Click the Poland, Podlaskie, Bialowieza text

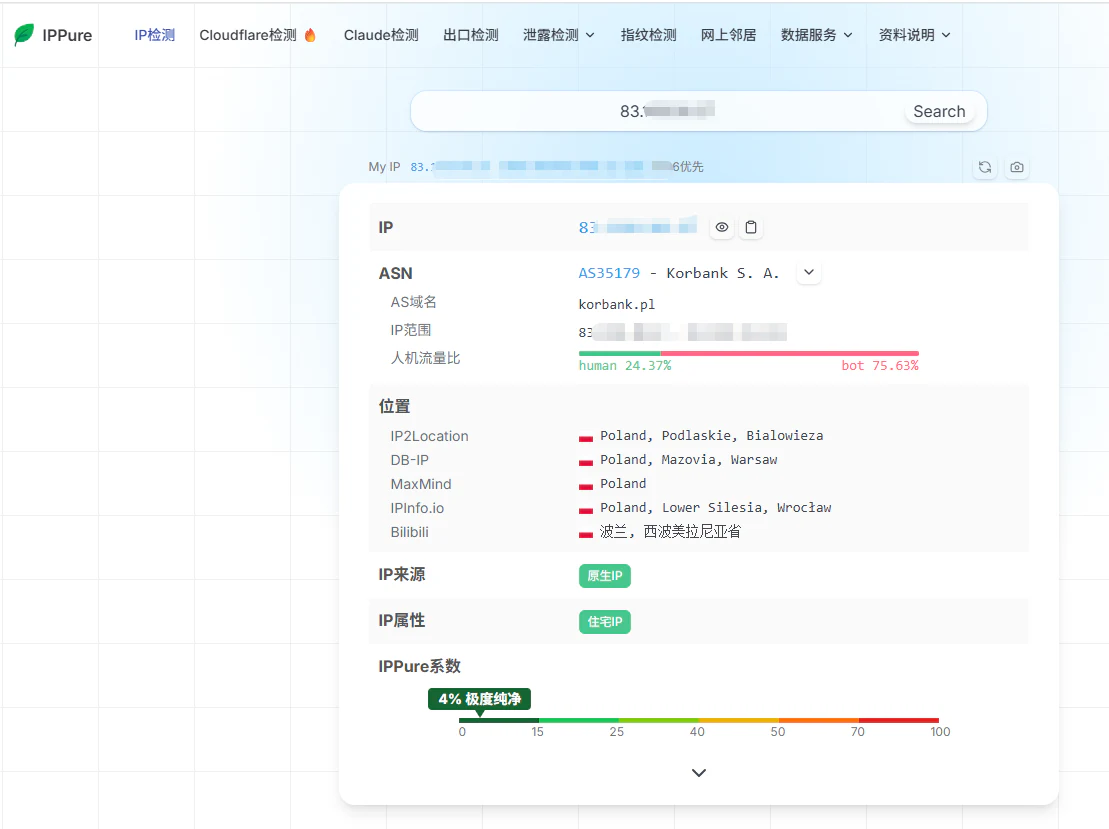712,436
